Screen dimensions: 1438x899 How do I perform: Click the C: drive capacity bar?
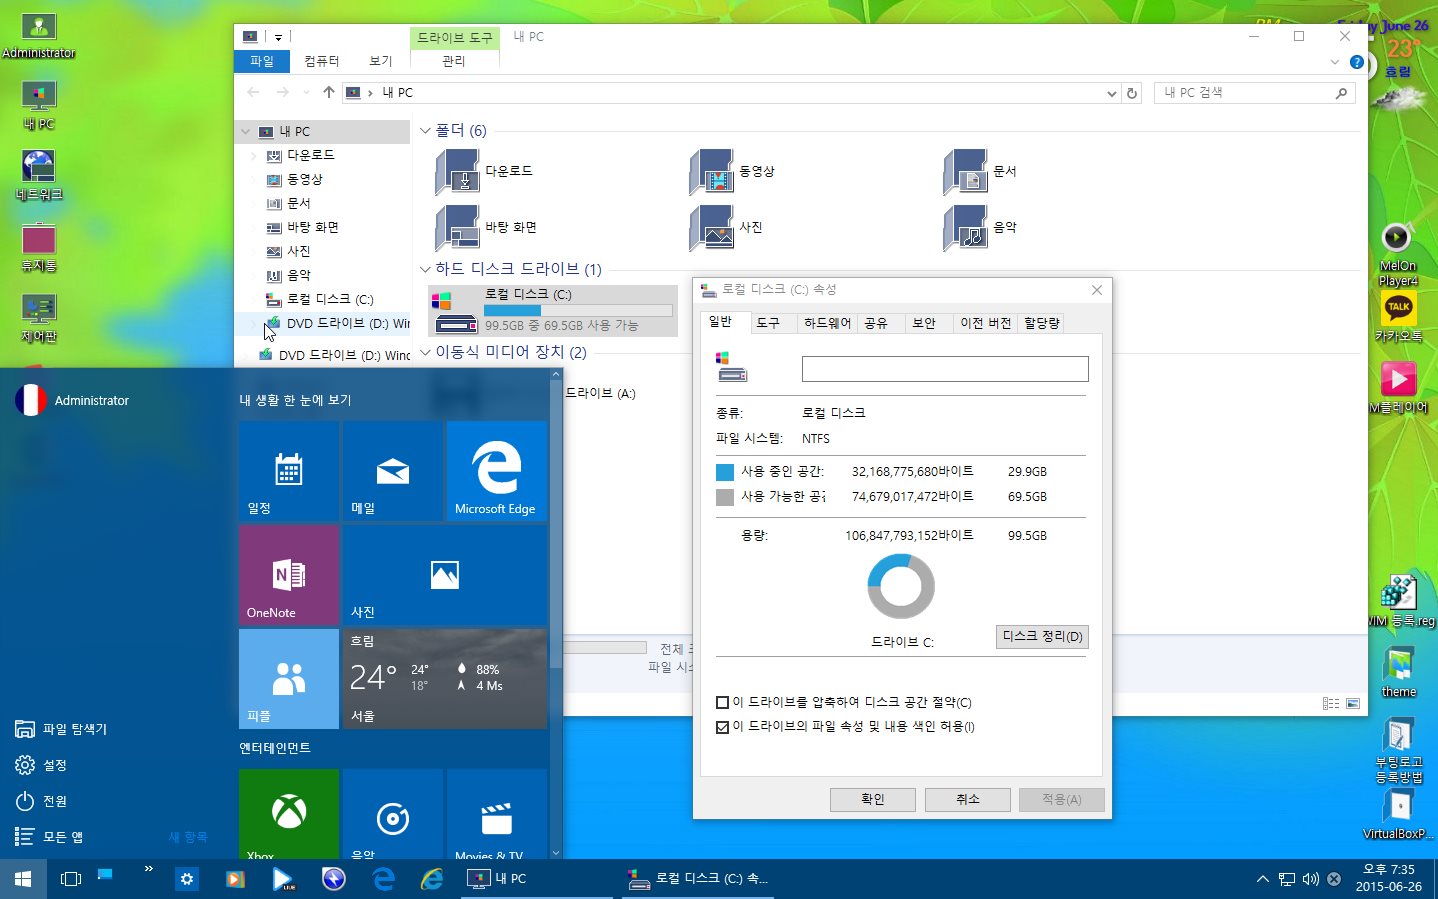578,311
